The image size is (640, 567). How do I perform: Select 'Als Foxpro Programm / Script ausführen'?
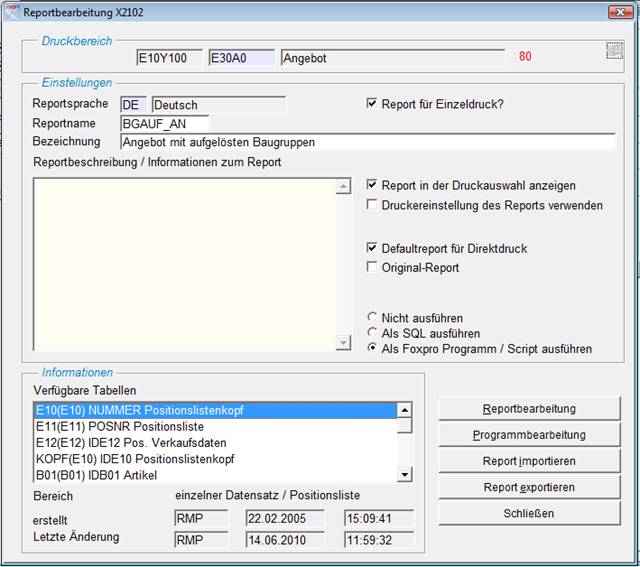[373, 349]
